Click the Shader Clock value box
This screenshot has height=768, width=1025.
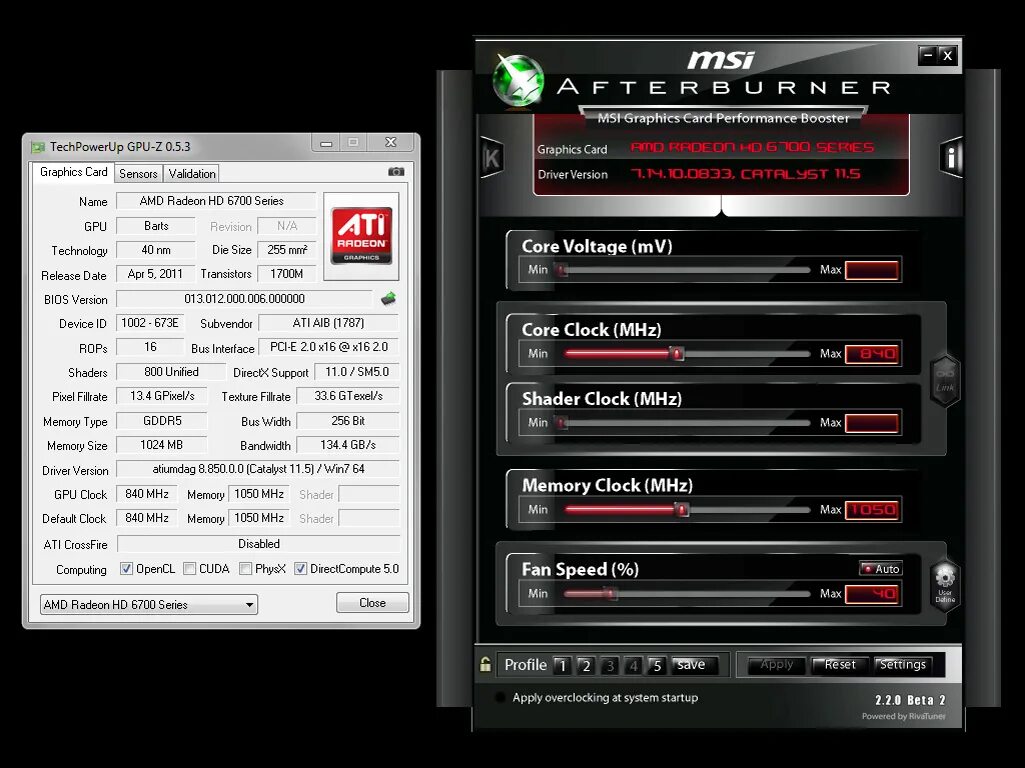(873, 423)
